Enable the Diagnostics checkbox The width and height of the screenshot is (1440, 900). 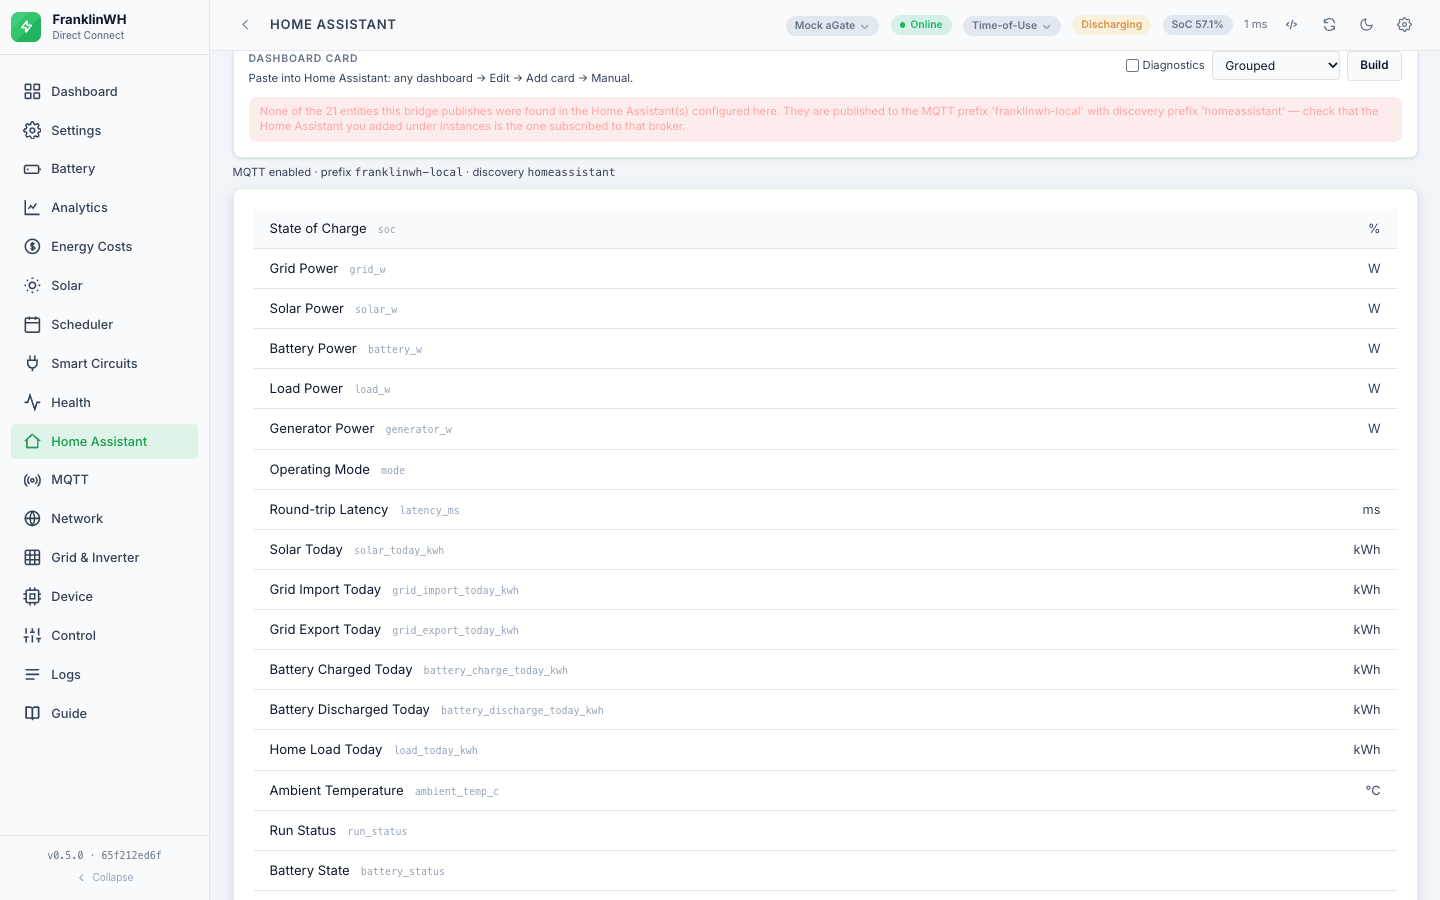pos(1132,66)
